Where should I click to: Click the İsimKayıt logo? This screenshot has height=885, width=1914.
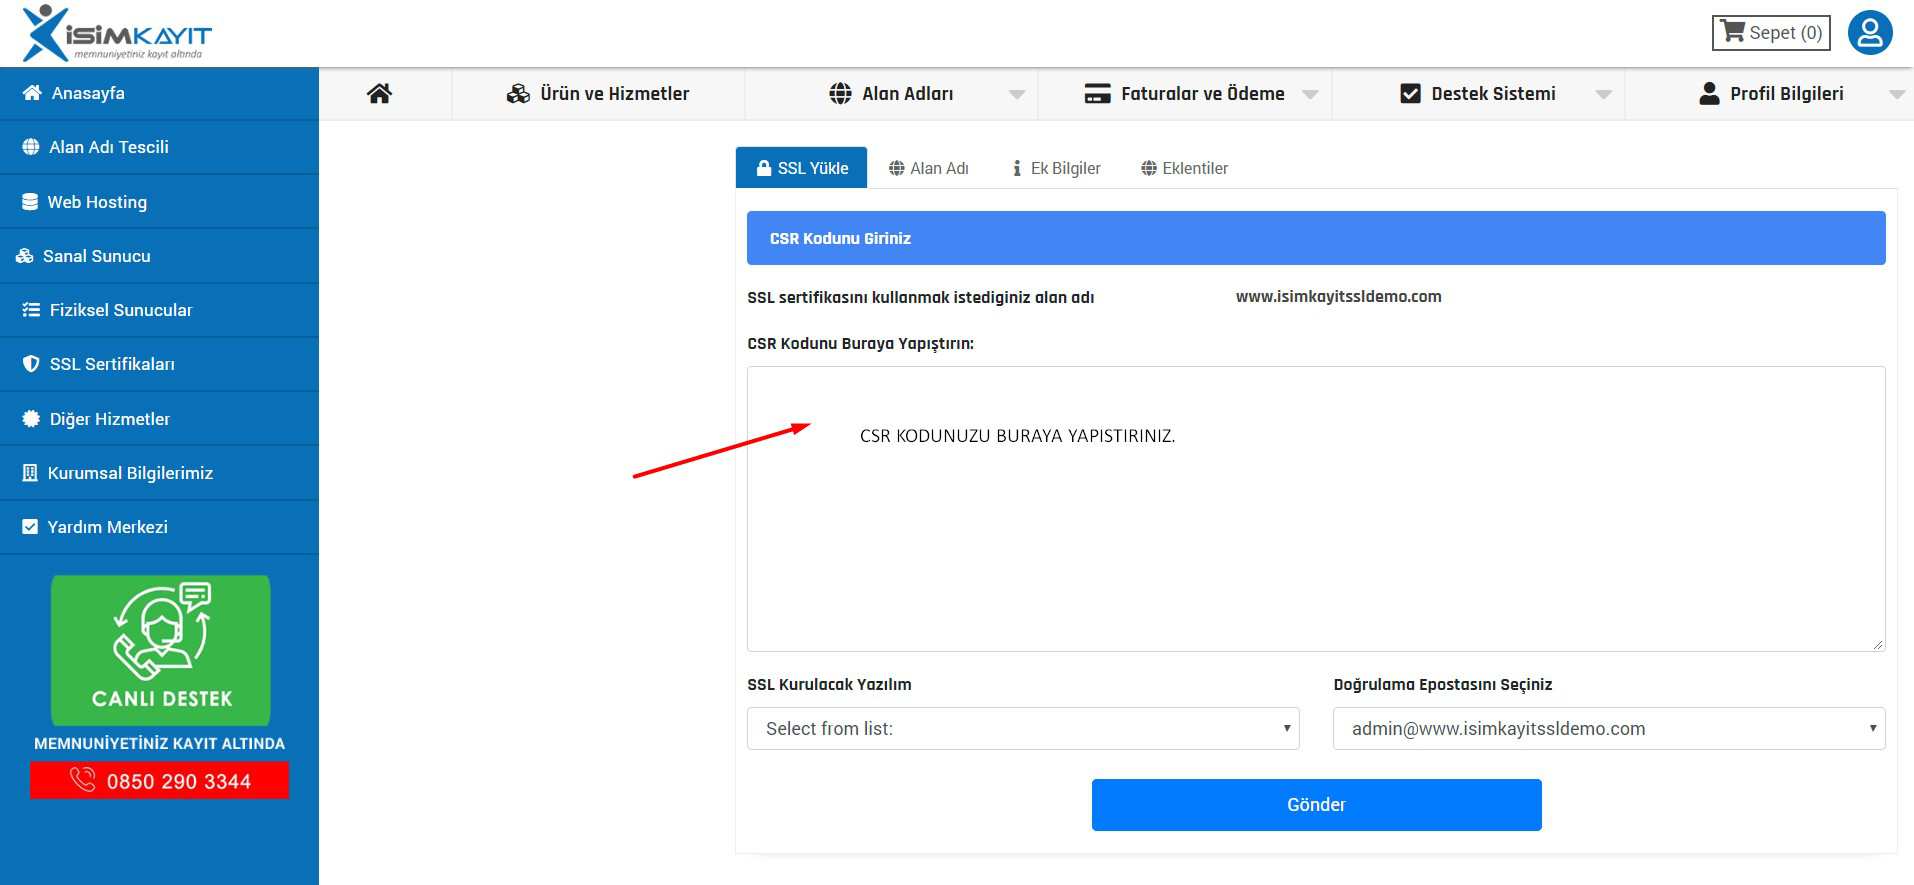coord(117,33)
